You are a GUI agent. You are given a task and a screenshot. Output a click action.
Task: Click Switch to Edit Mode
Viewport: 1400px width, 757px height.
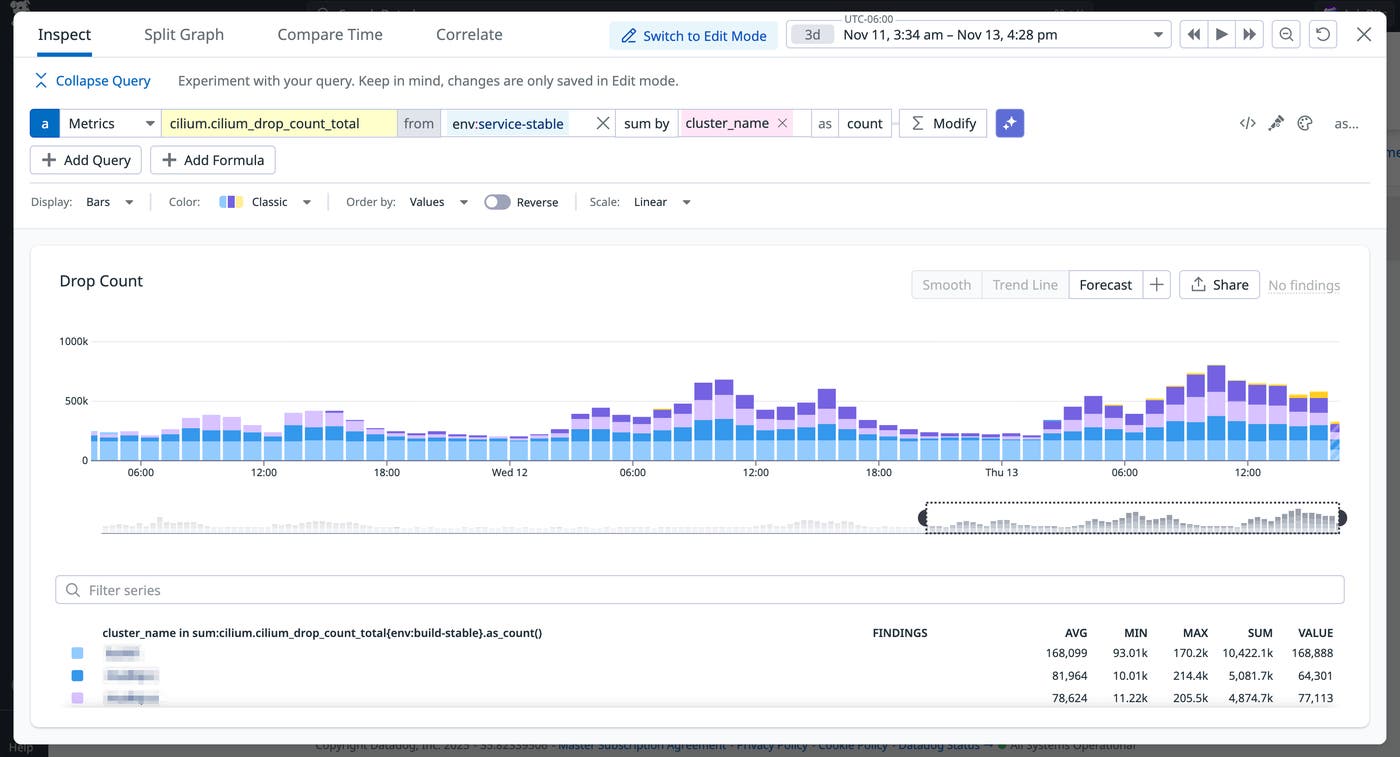[693, 35]
